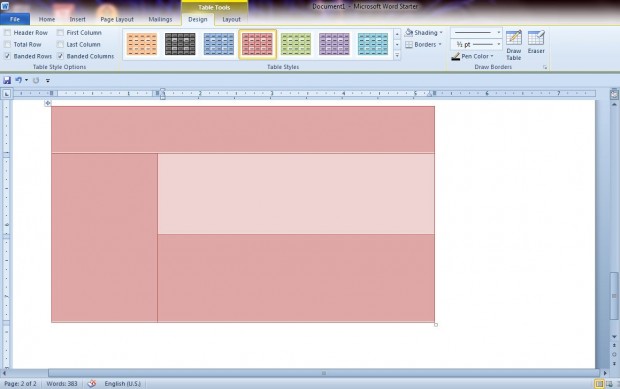Click the Undo arrow icon

pyautogui.click(x=19, y=80)
